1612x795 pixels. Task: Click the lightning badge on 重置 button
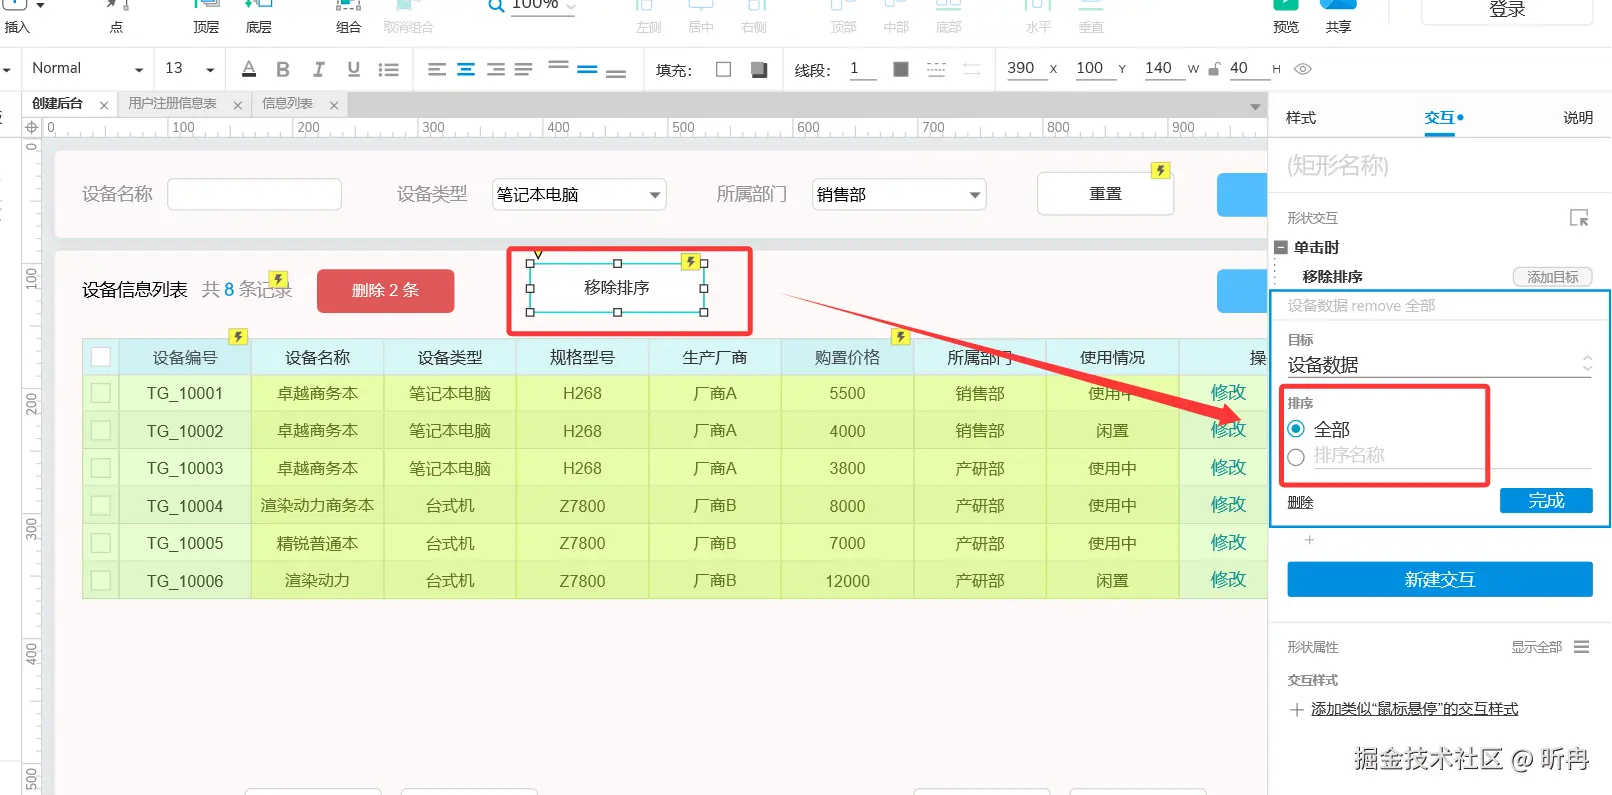click(x=1160, y=171)
